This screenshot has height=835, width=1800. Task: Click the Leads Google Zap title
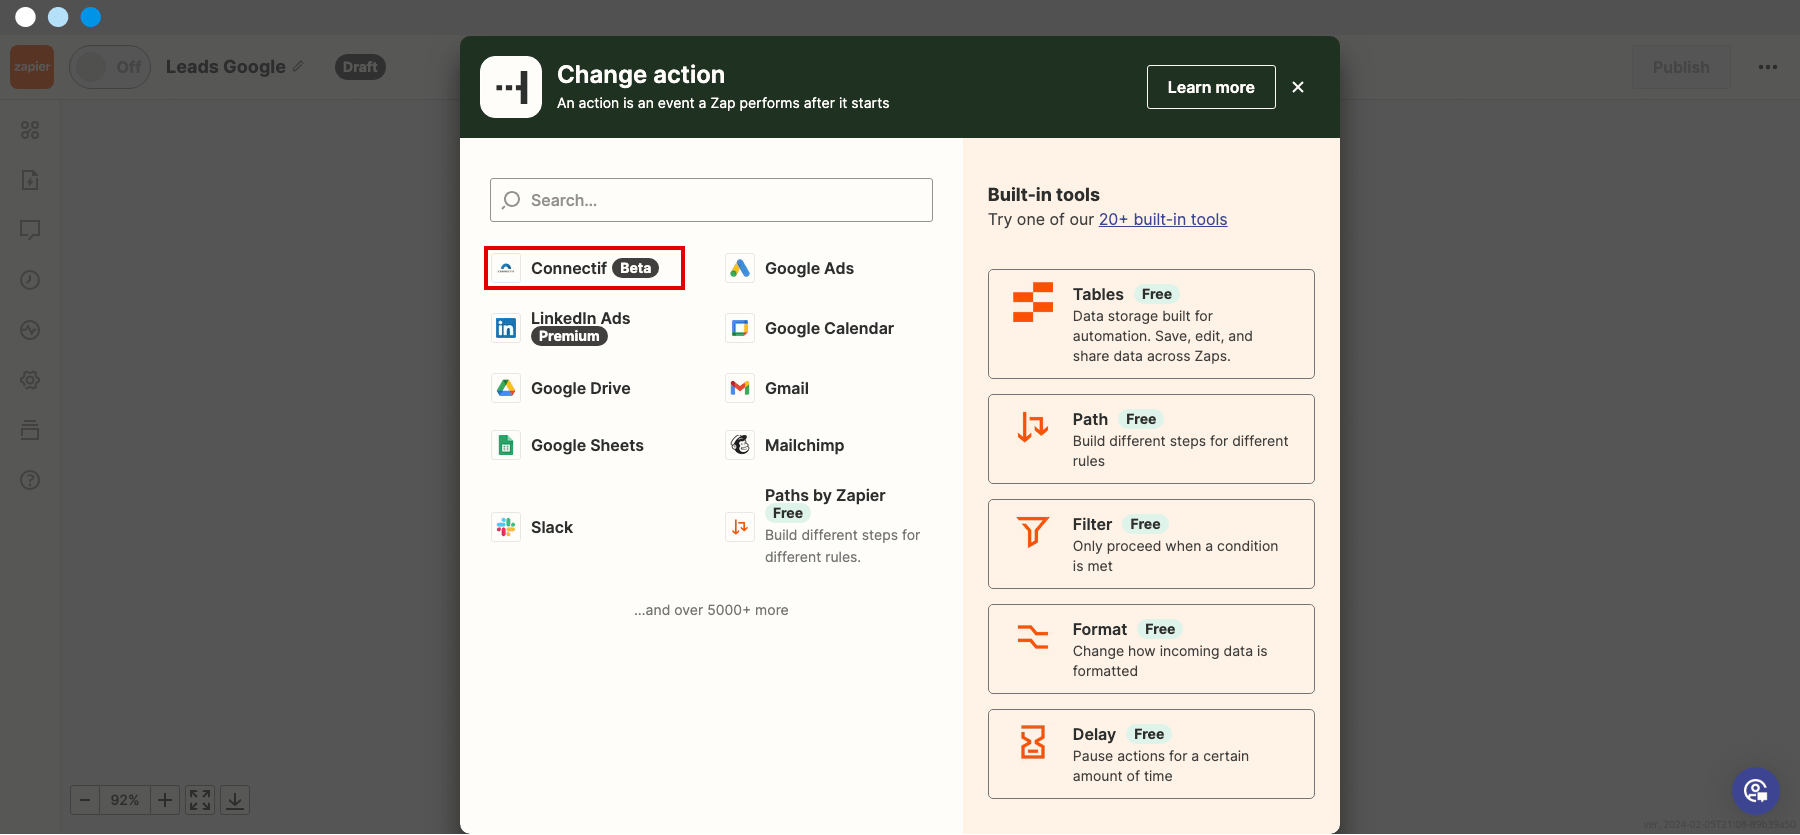point(226,67)
